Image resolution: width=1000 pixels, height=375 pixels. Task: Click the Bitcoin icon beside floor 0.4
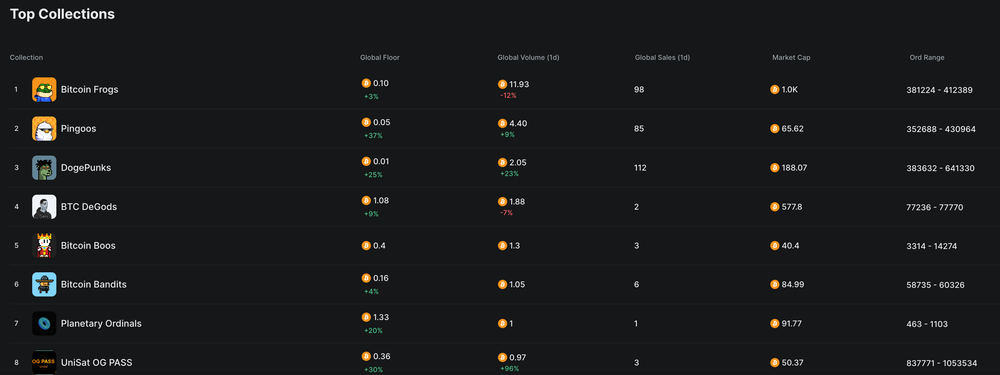[x=366, y=246]
